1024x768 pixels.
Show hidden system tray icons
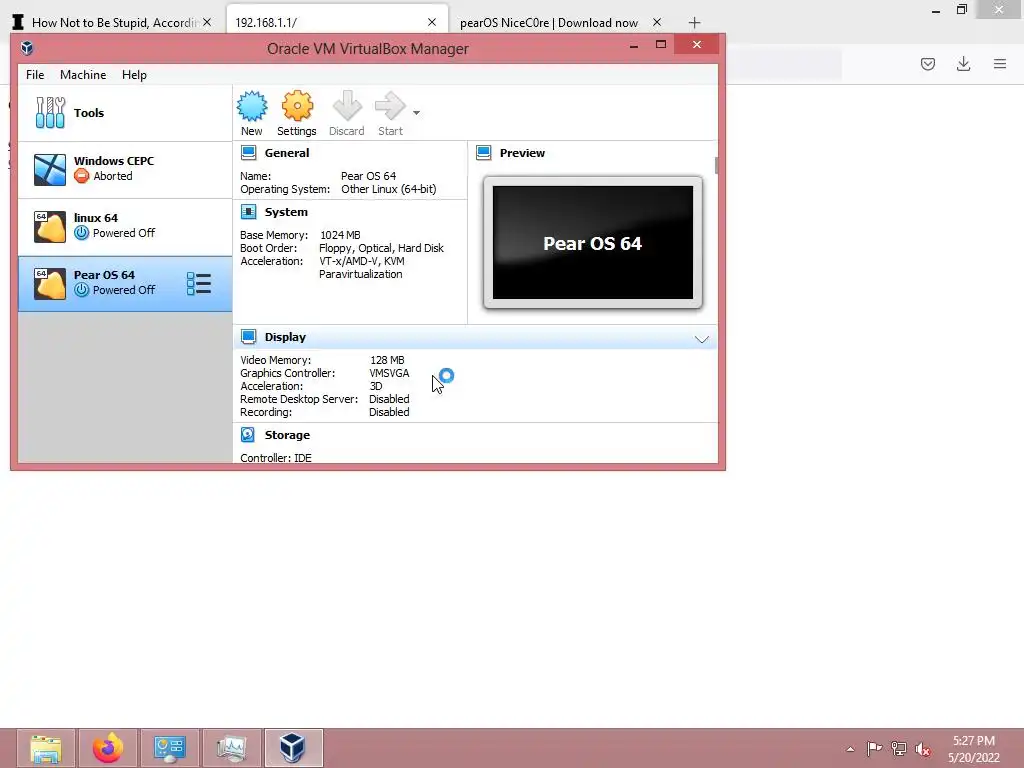click(850, 749)
